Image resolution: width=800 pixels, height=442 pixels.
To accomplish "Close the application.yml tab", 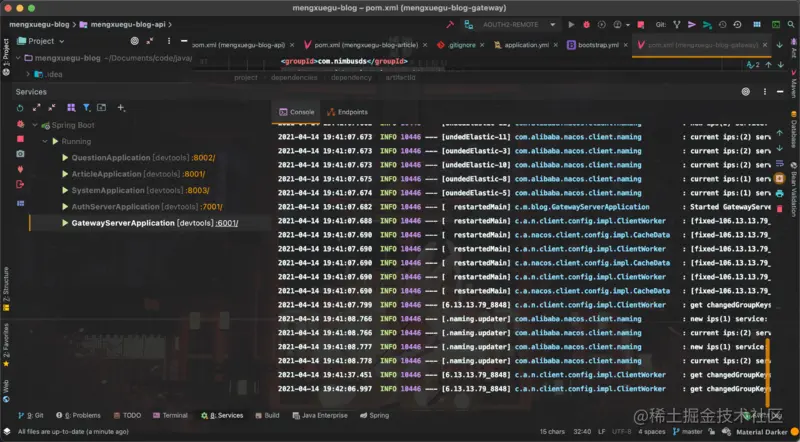I will [x=556, y=45].
